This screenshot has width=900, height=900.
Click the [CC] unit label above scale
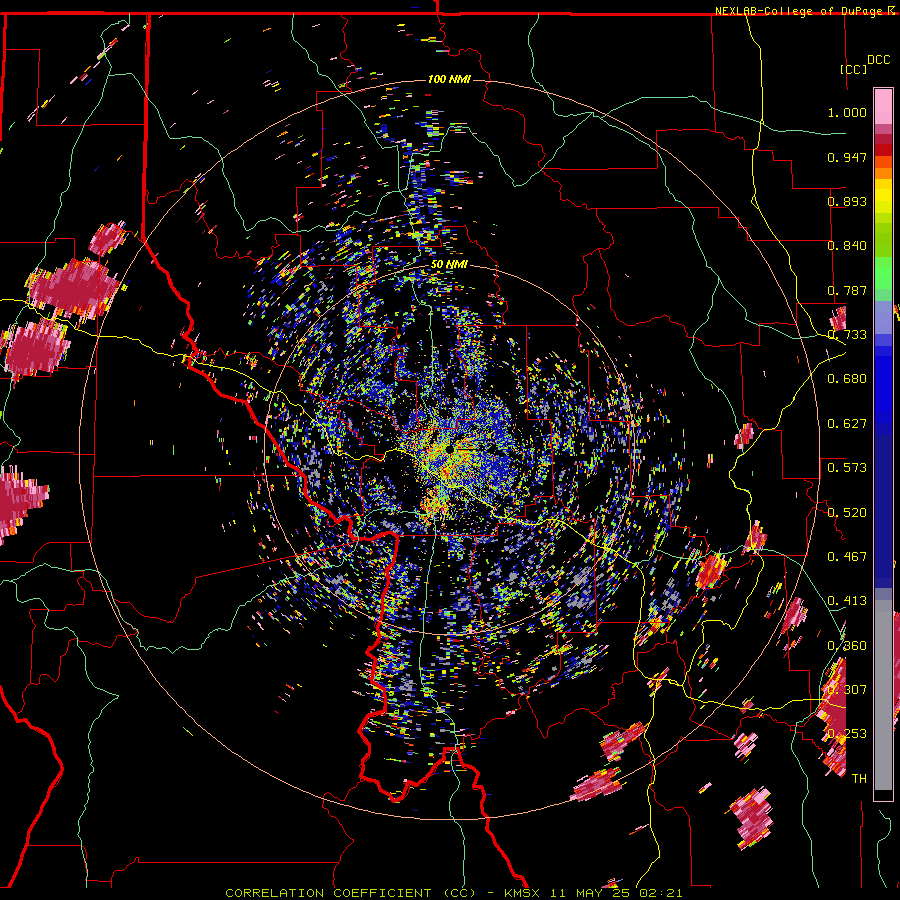(x=853, y=69)
